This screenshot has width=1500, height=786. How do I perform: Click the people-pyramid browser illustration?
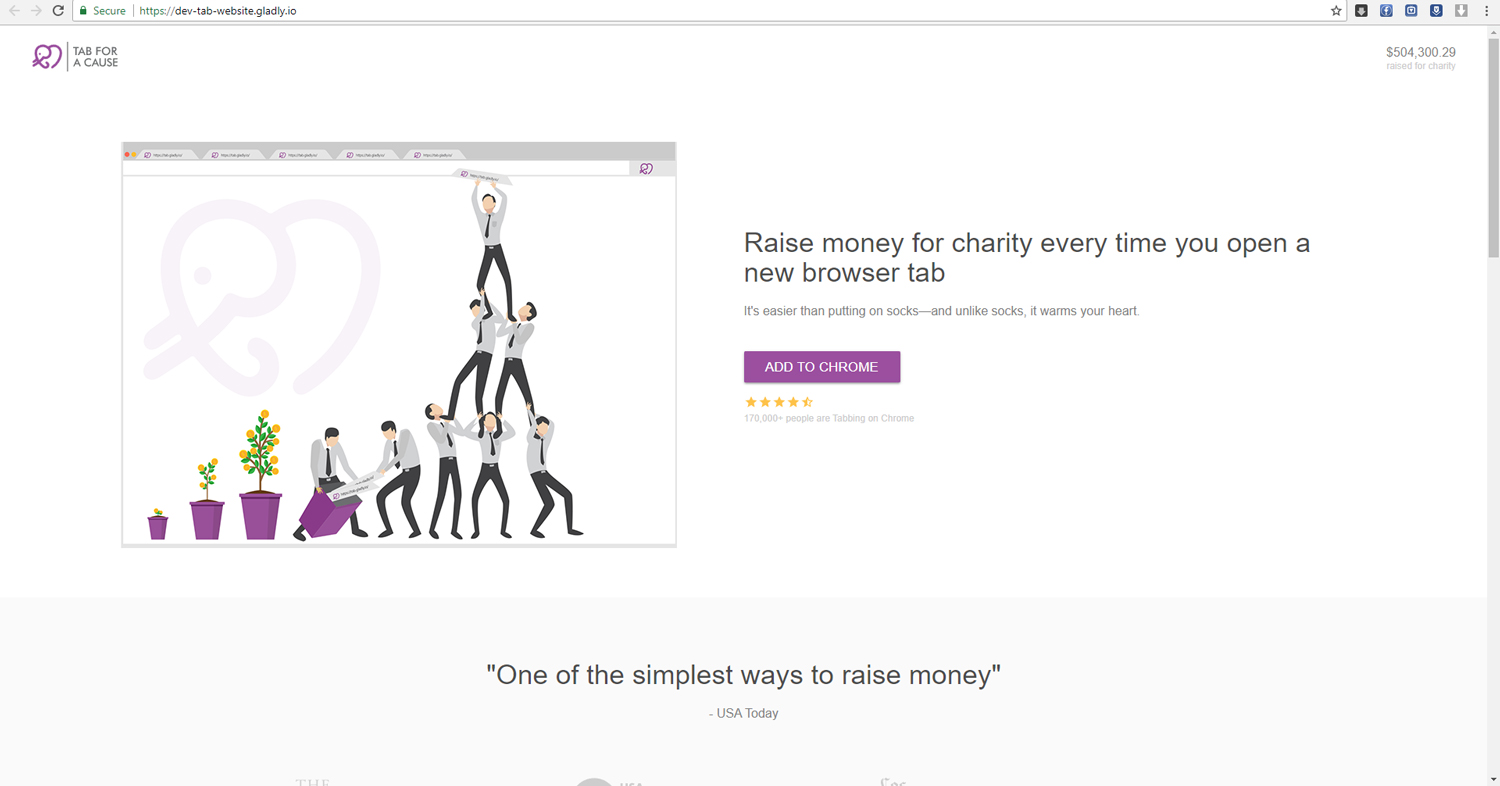point(399,345)
